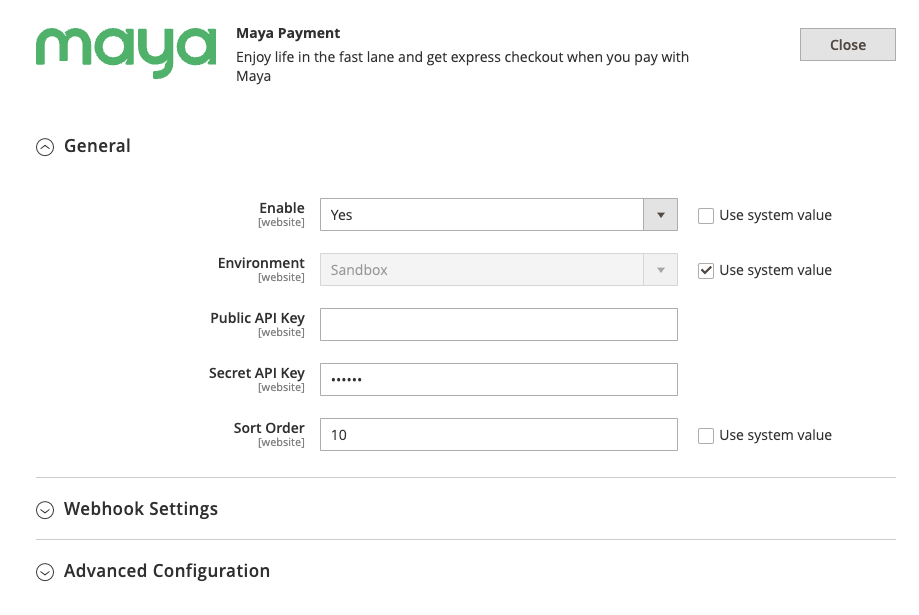Focus the Public API Key field
This screenshot has height=615, width=919.
(498, 325)
